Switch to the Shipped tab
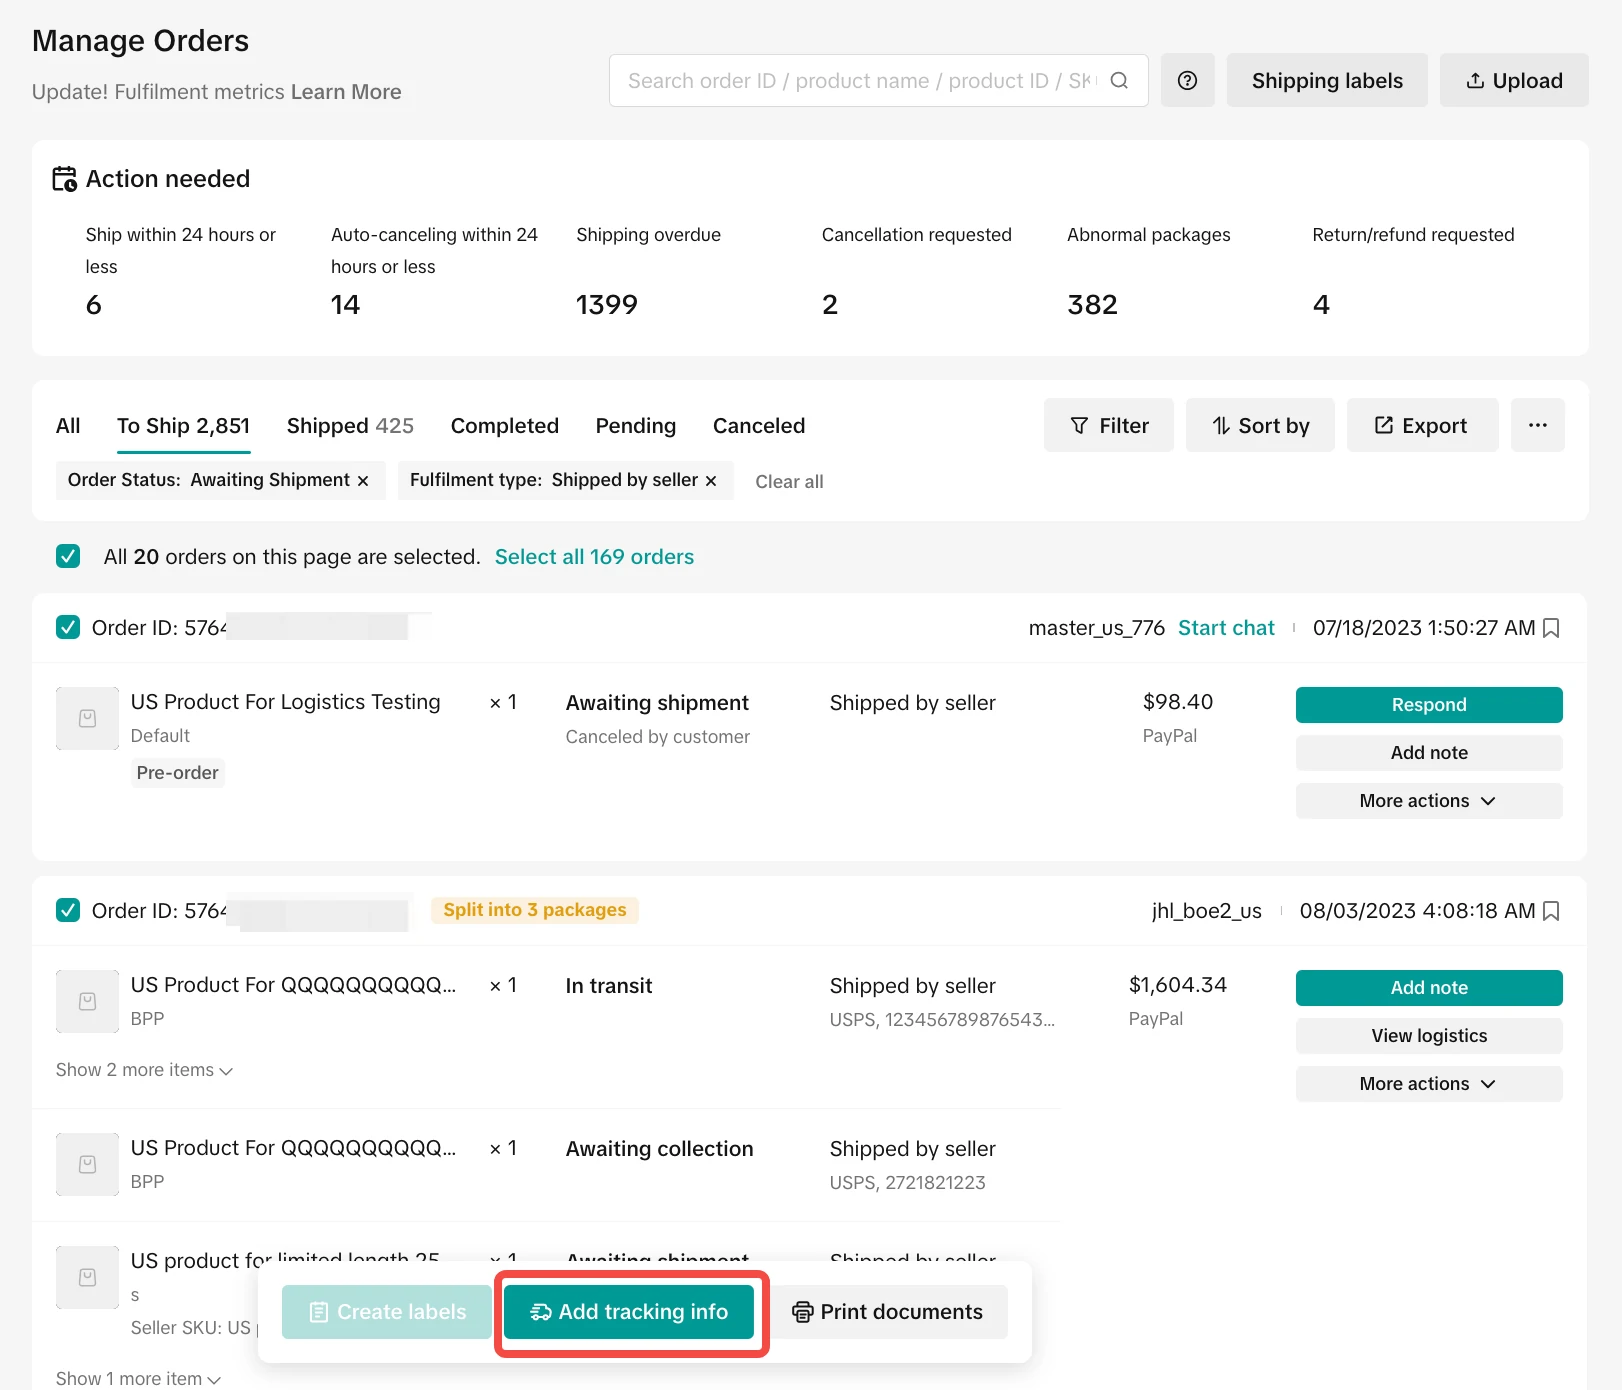Viewport: 1622px width, 1390px height. coord(350,426)
